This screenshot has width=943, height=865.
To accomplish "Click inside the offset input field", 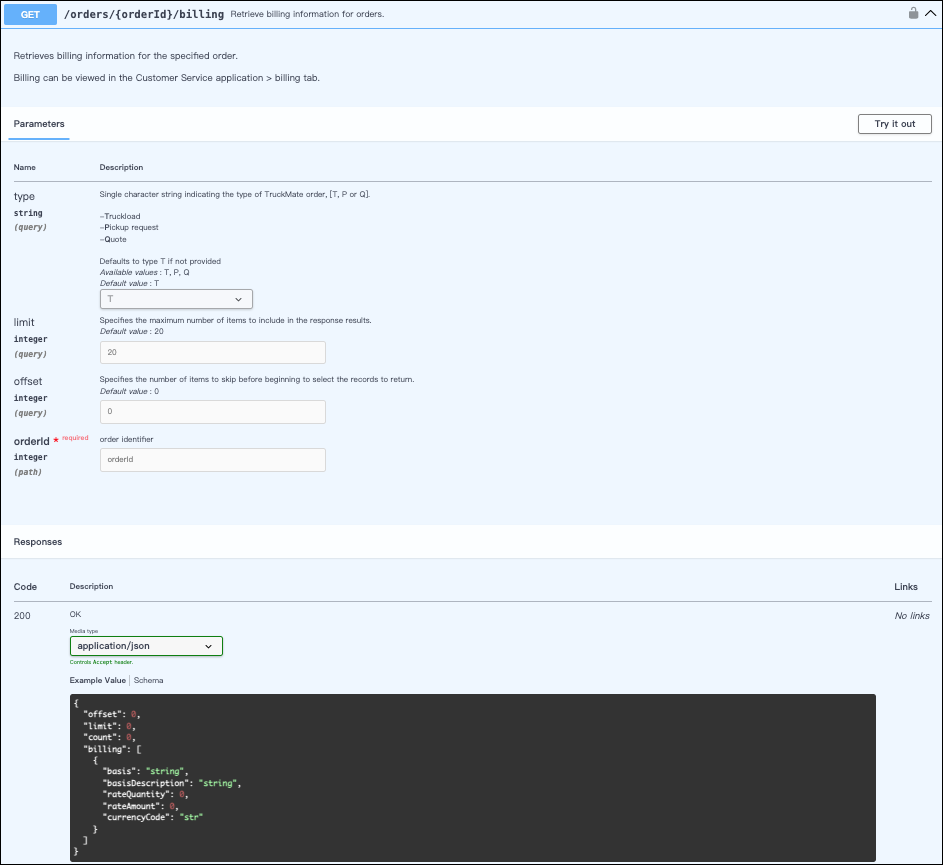I will (212, 411).
